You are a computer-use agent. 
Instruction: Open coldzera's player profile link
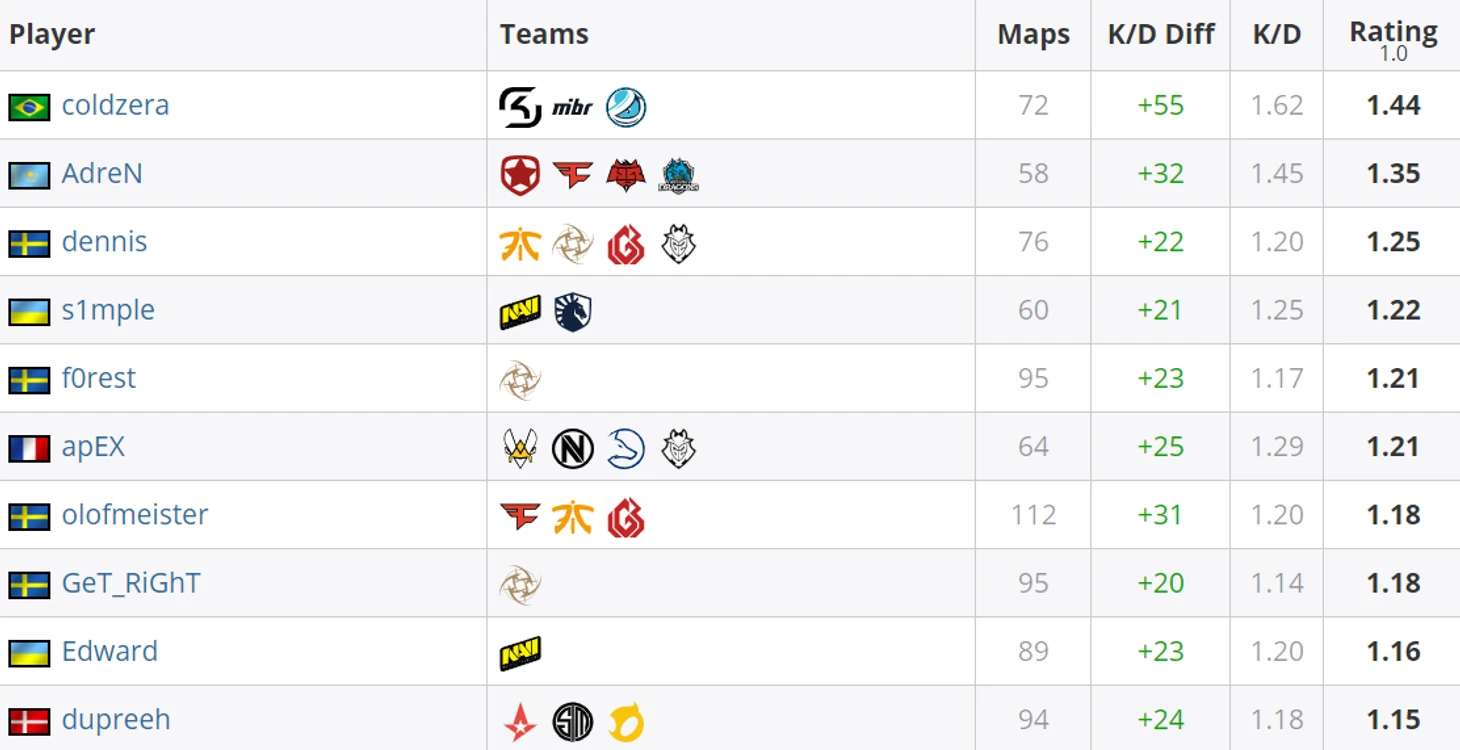click(x=115, y=105)
